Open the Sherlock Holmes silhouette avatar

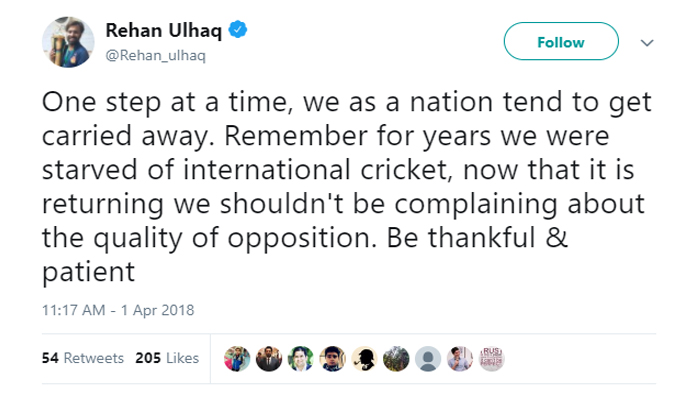pos(364,358)
